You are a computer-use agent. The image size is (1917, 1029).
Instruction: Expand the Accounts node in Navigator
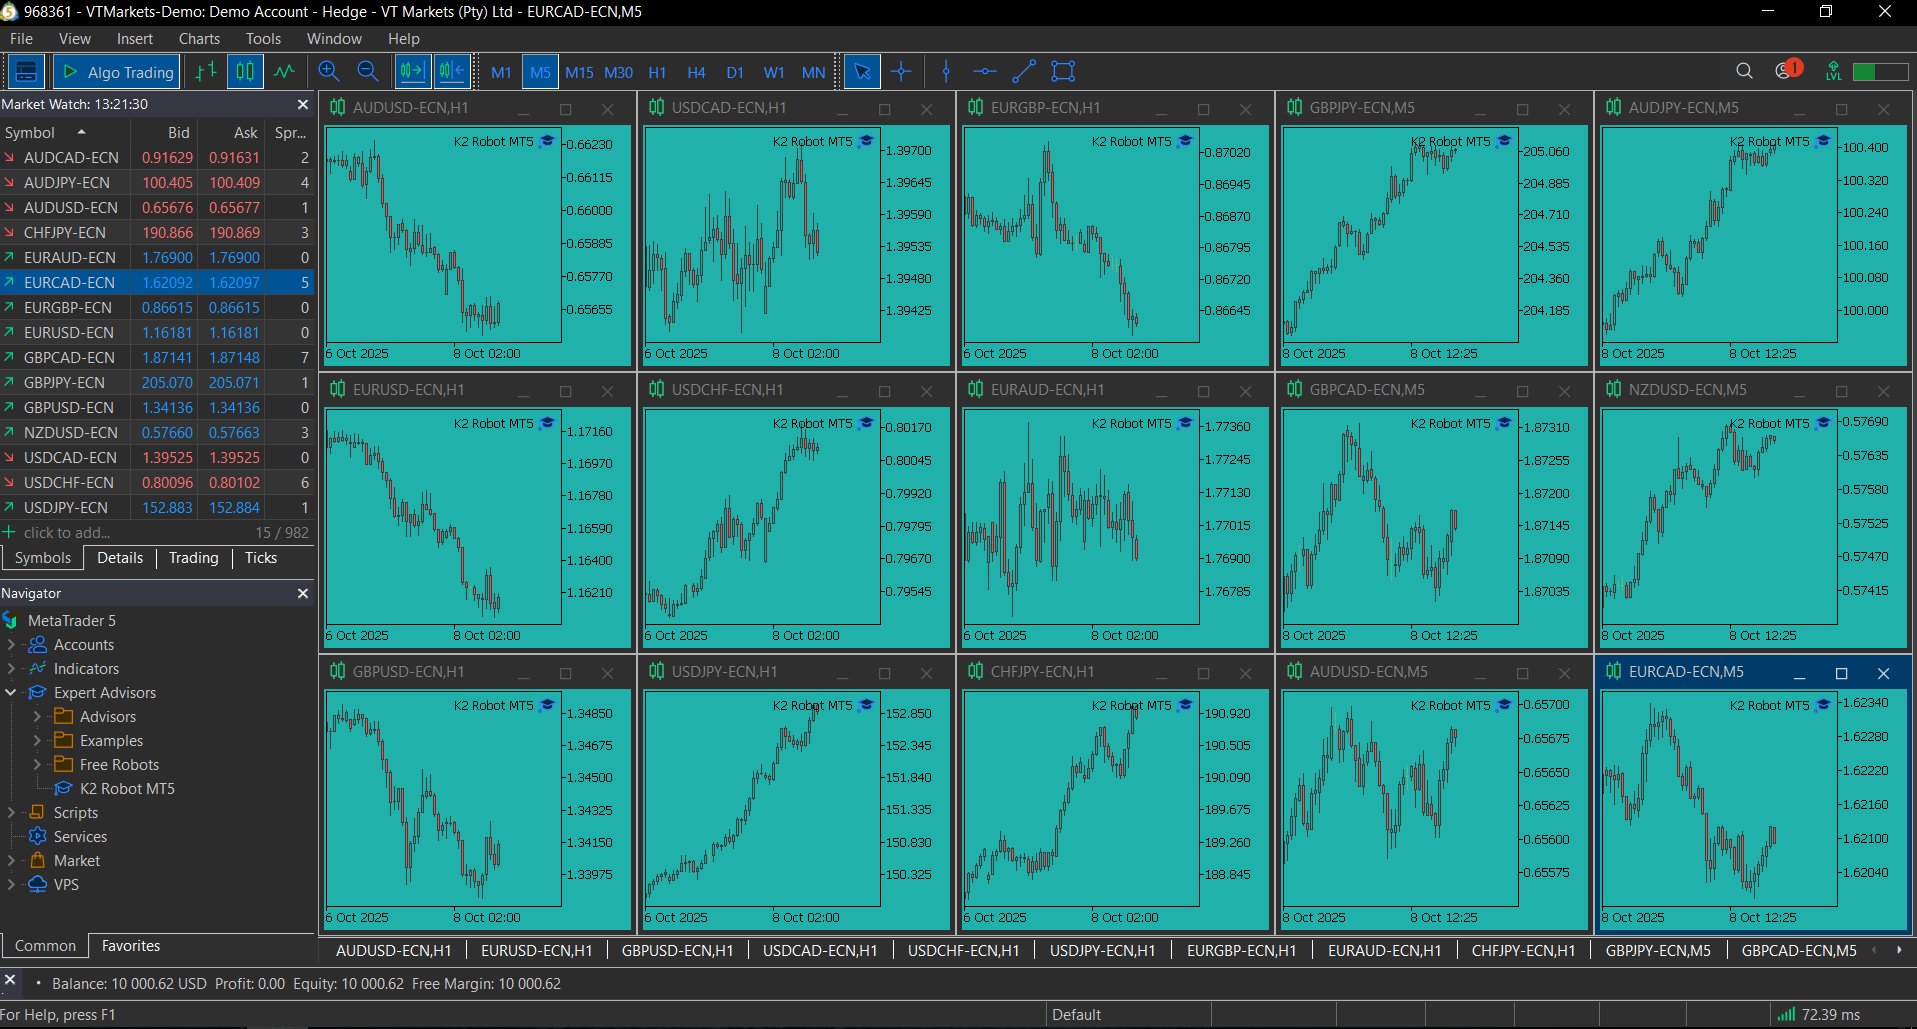point(11,645)
